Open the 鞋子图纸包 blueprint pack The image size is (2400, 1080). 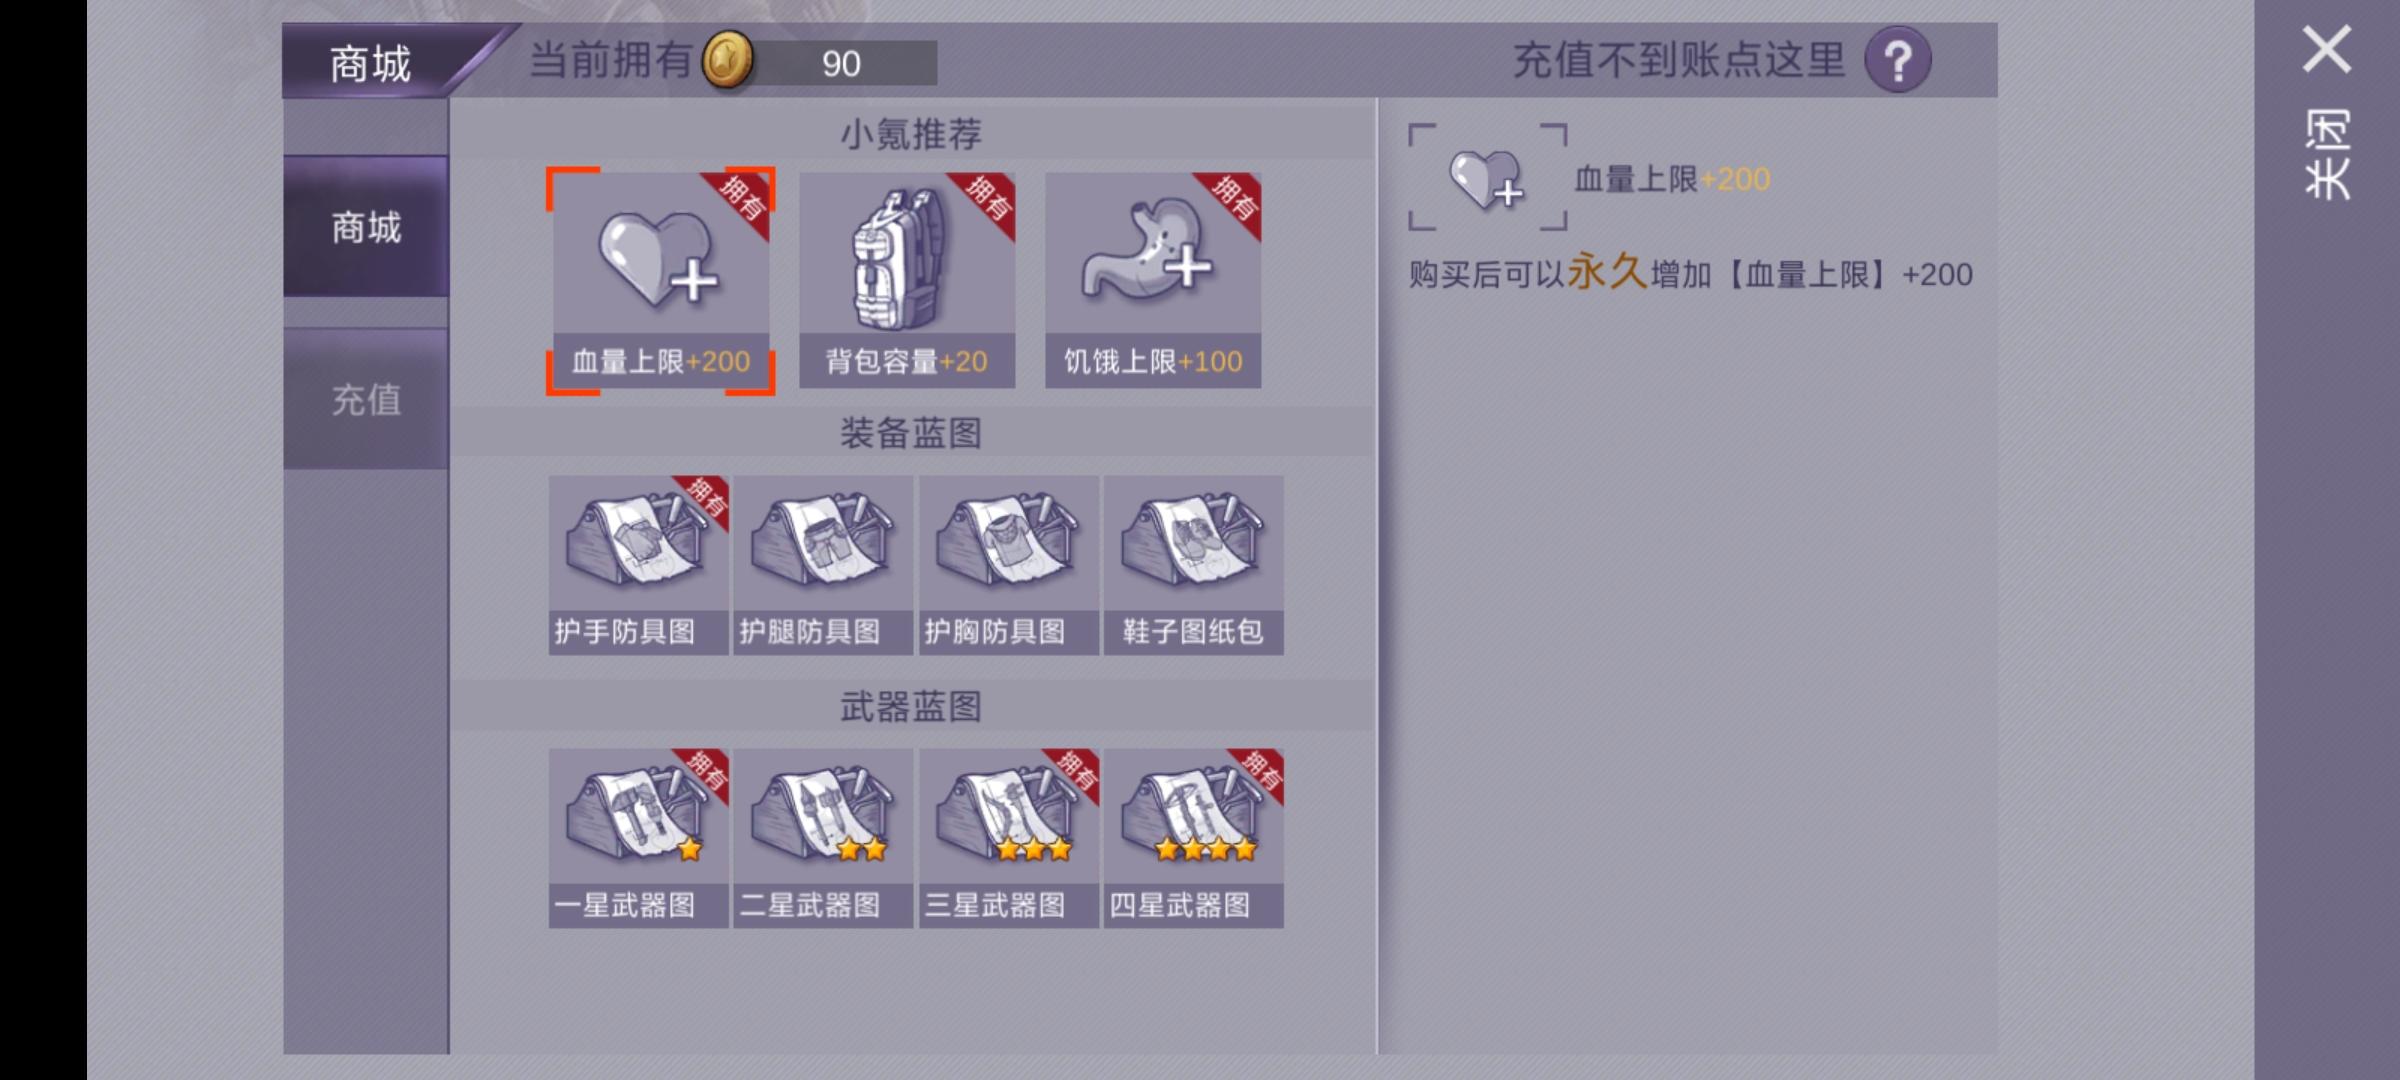point(1194,565)
